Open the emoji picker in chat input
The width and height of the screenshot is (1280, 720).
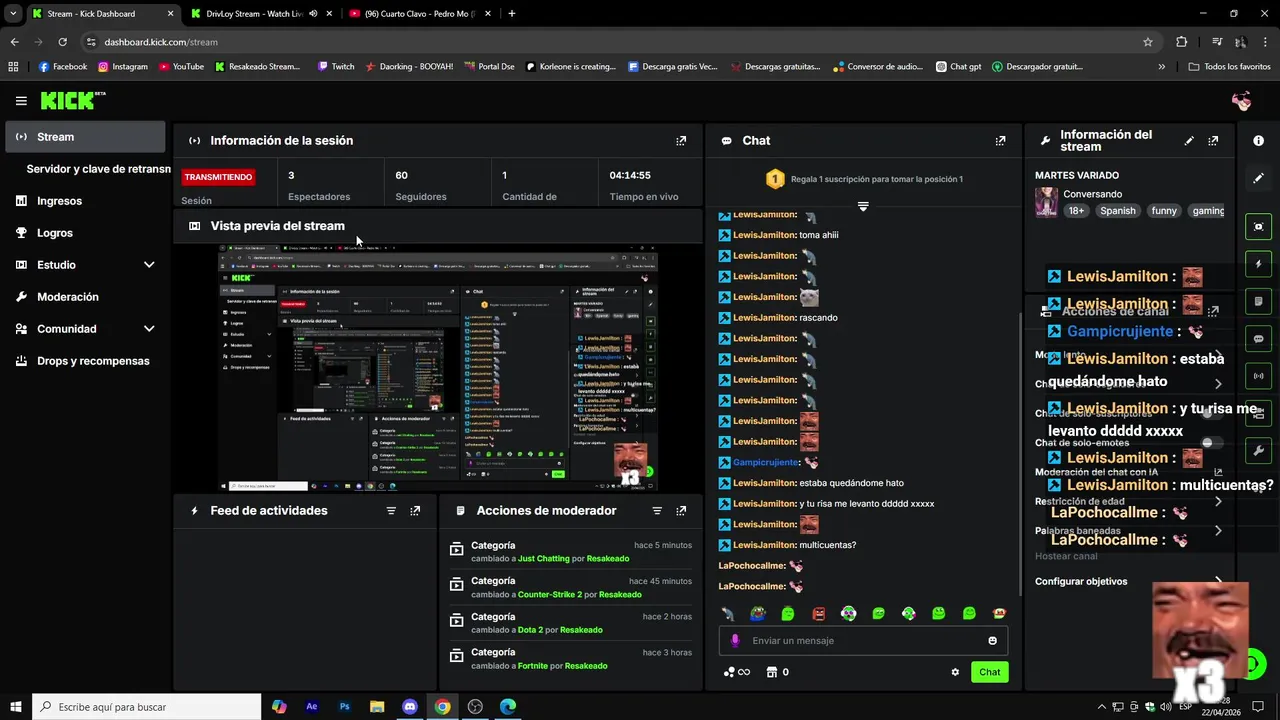click(992, 641)
